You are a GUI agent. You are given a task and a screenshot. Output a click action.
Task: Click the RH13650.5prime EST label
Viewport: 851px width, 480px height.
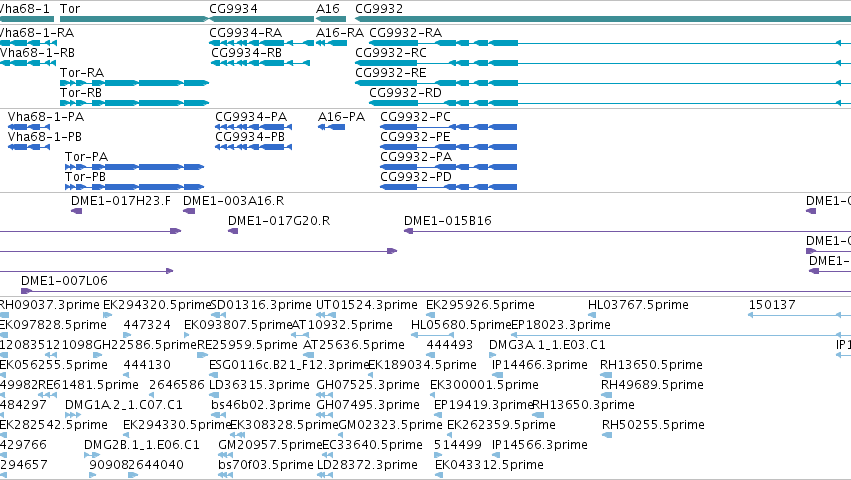(651, 365)
